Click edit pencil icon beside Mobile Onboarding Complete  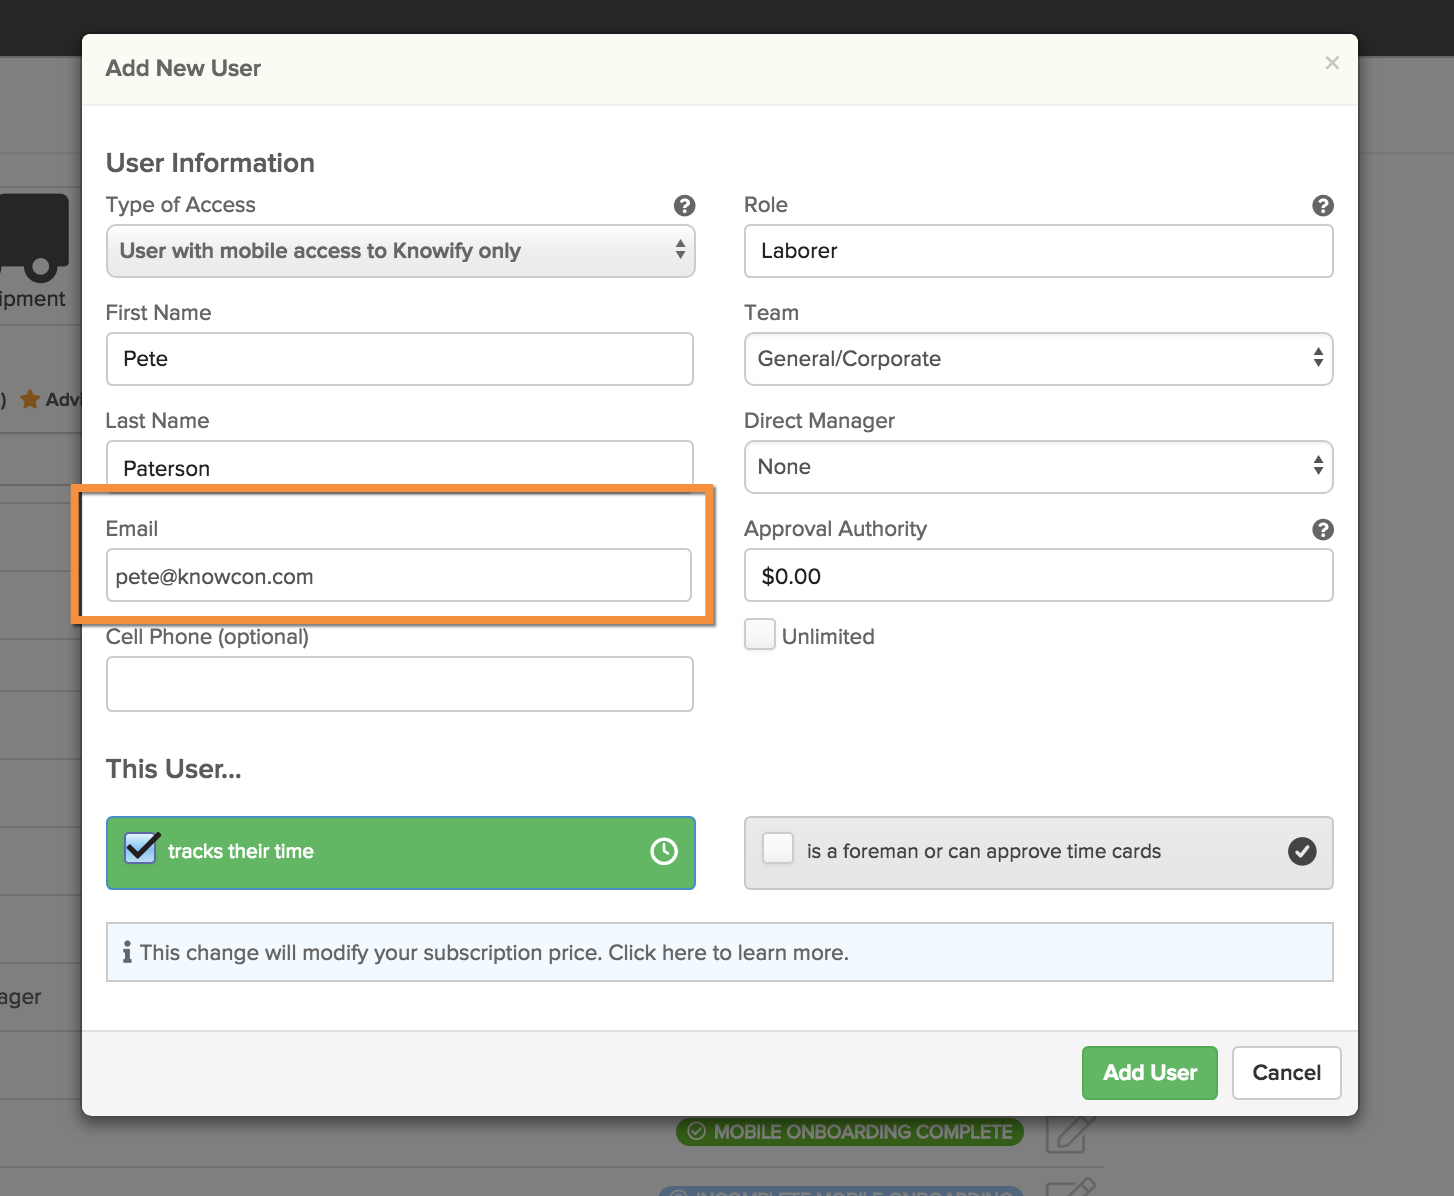click(x=1070, y=1134)
